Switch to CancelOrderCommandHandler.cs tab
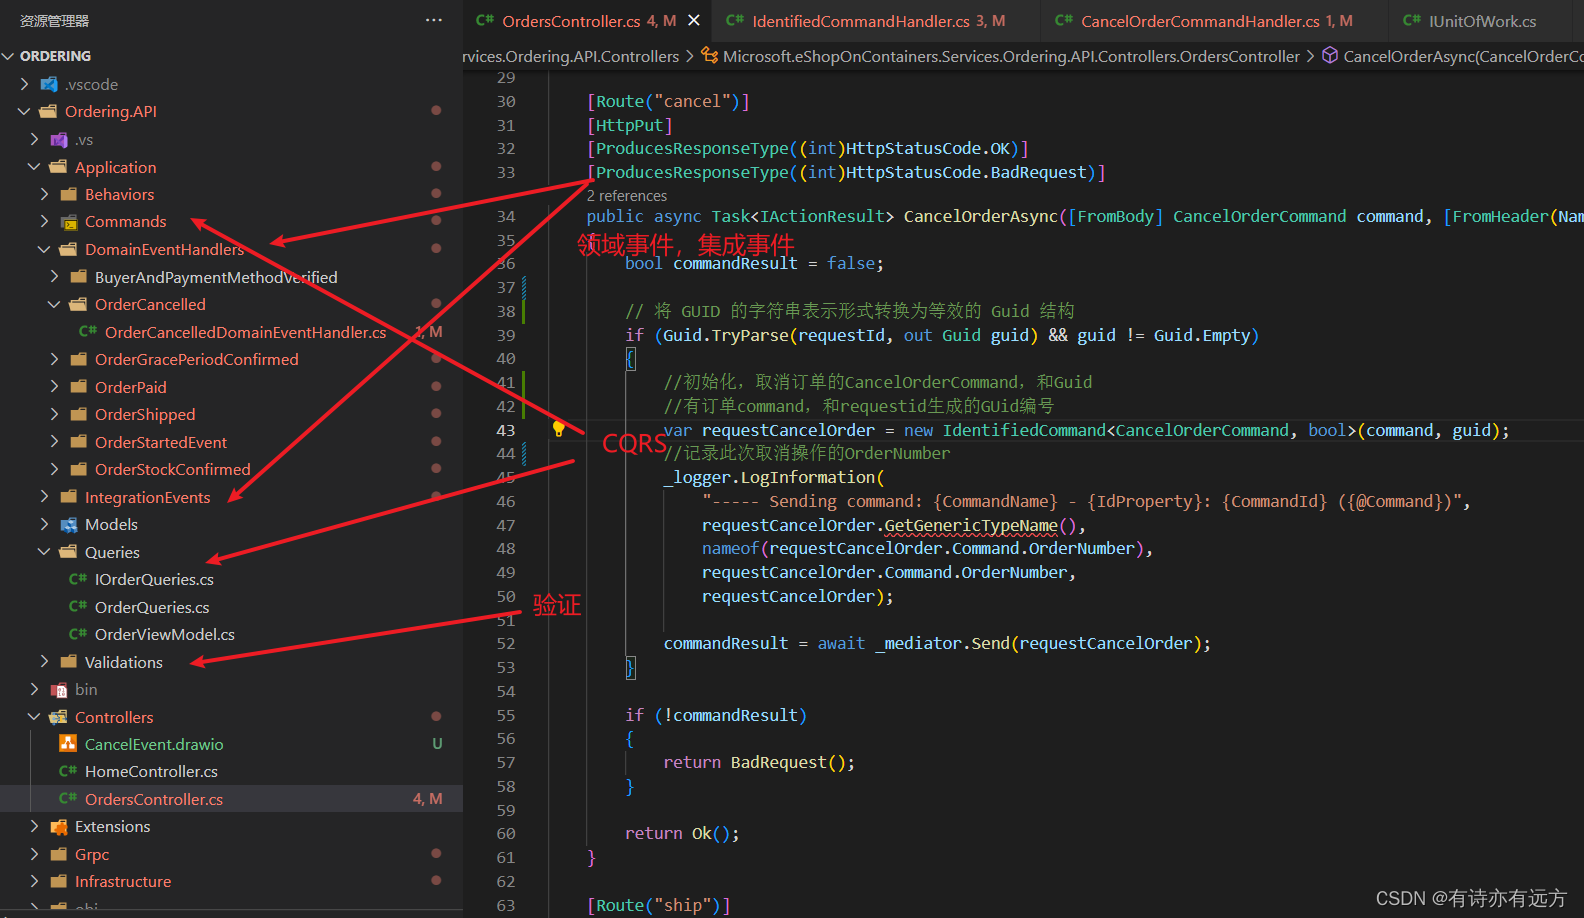Screen dimensions: 1584x918 1204,21
